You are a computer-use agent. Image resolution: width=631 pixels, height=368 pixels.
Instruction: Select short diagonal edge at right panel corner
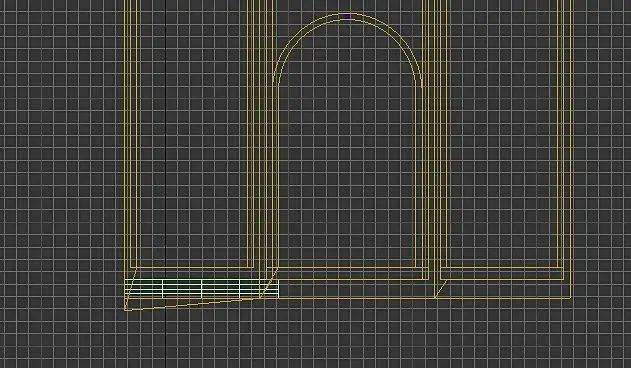[441, 288]
